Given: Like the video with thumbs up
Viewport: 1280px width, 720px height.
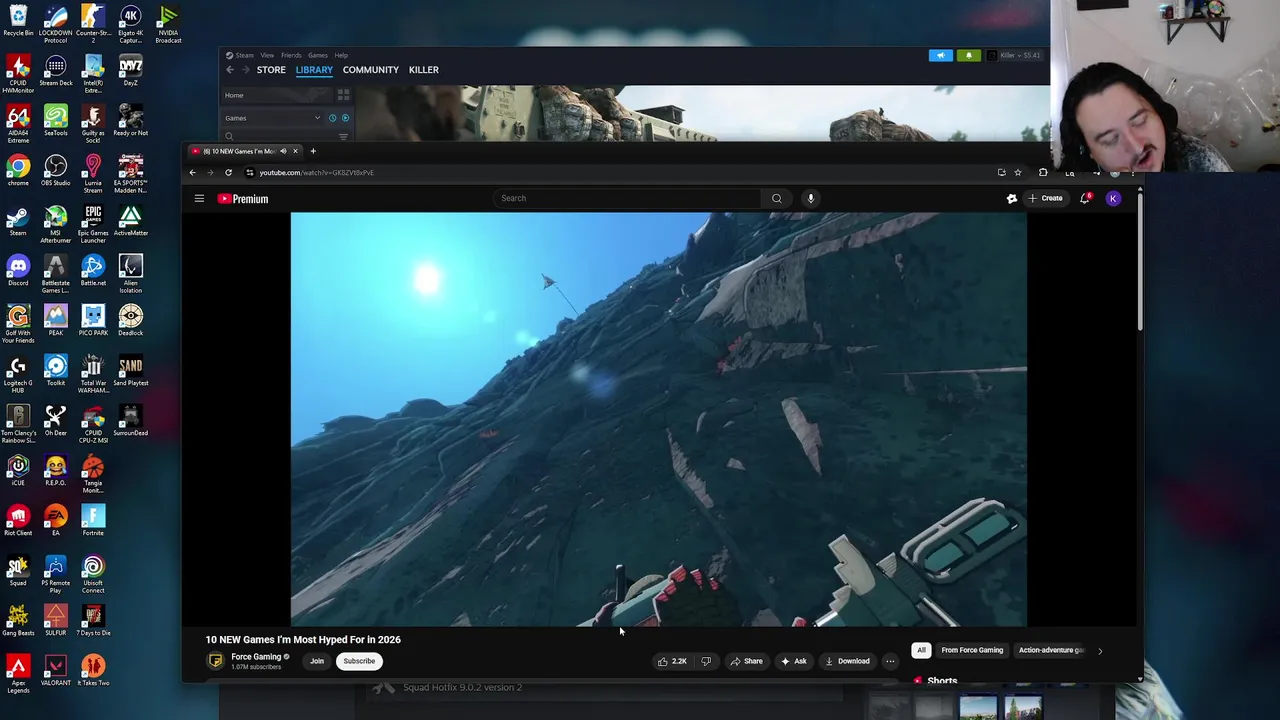Looking at the screenshot, I should [672, 661].
